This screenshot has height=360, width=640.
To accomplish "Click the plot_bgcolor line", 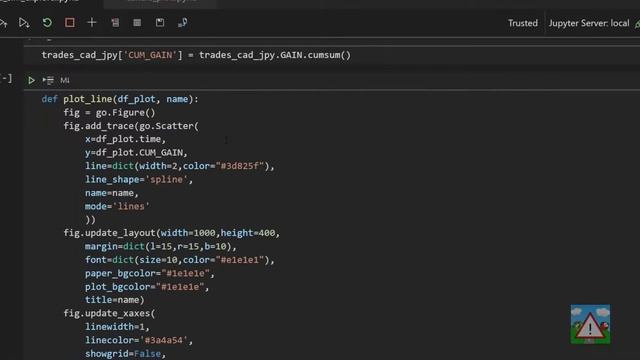I will [147, 287].
